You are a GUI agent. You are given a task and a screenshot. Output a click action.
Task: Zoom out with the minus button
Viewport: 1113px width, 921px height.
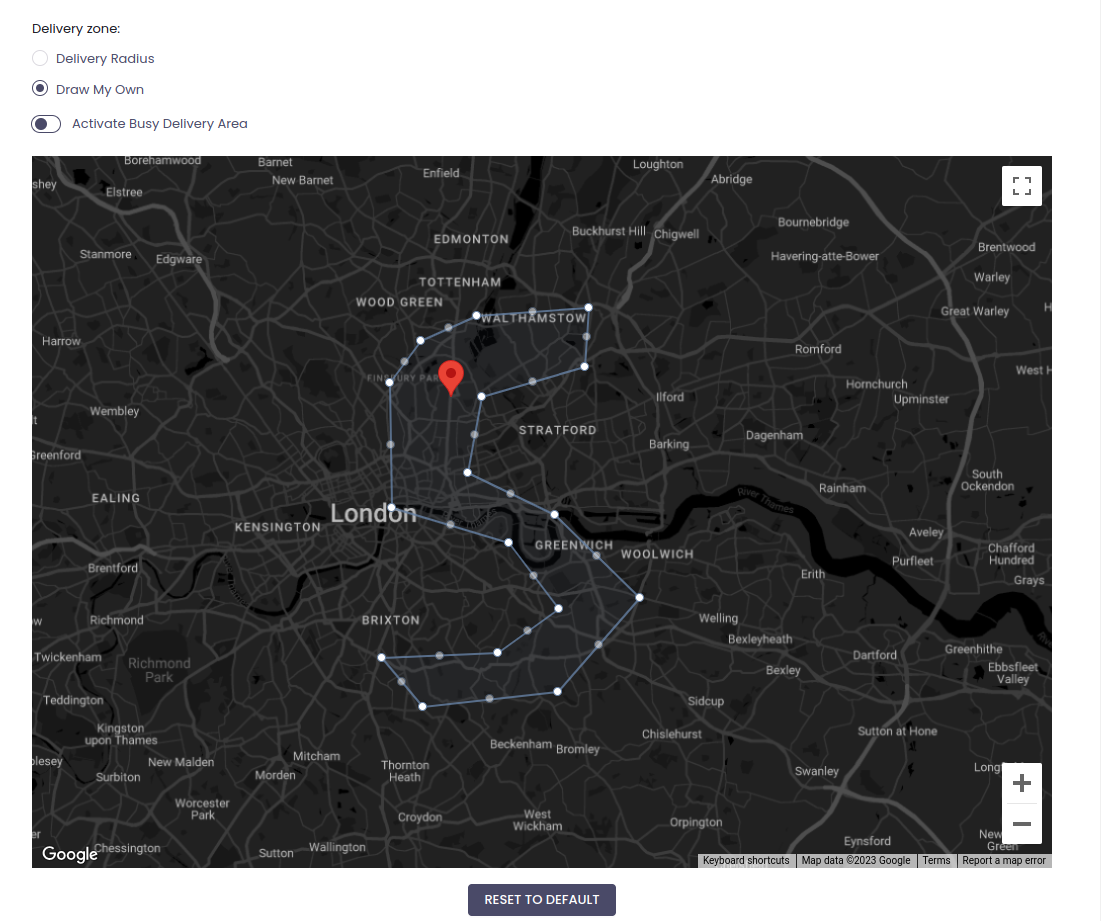1021,824
